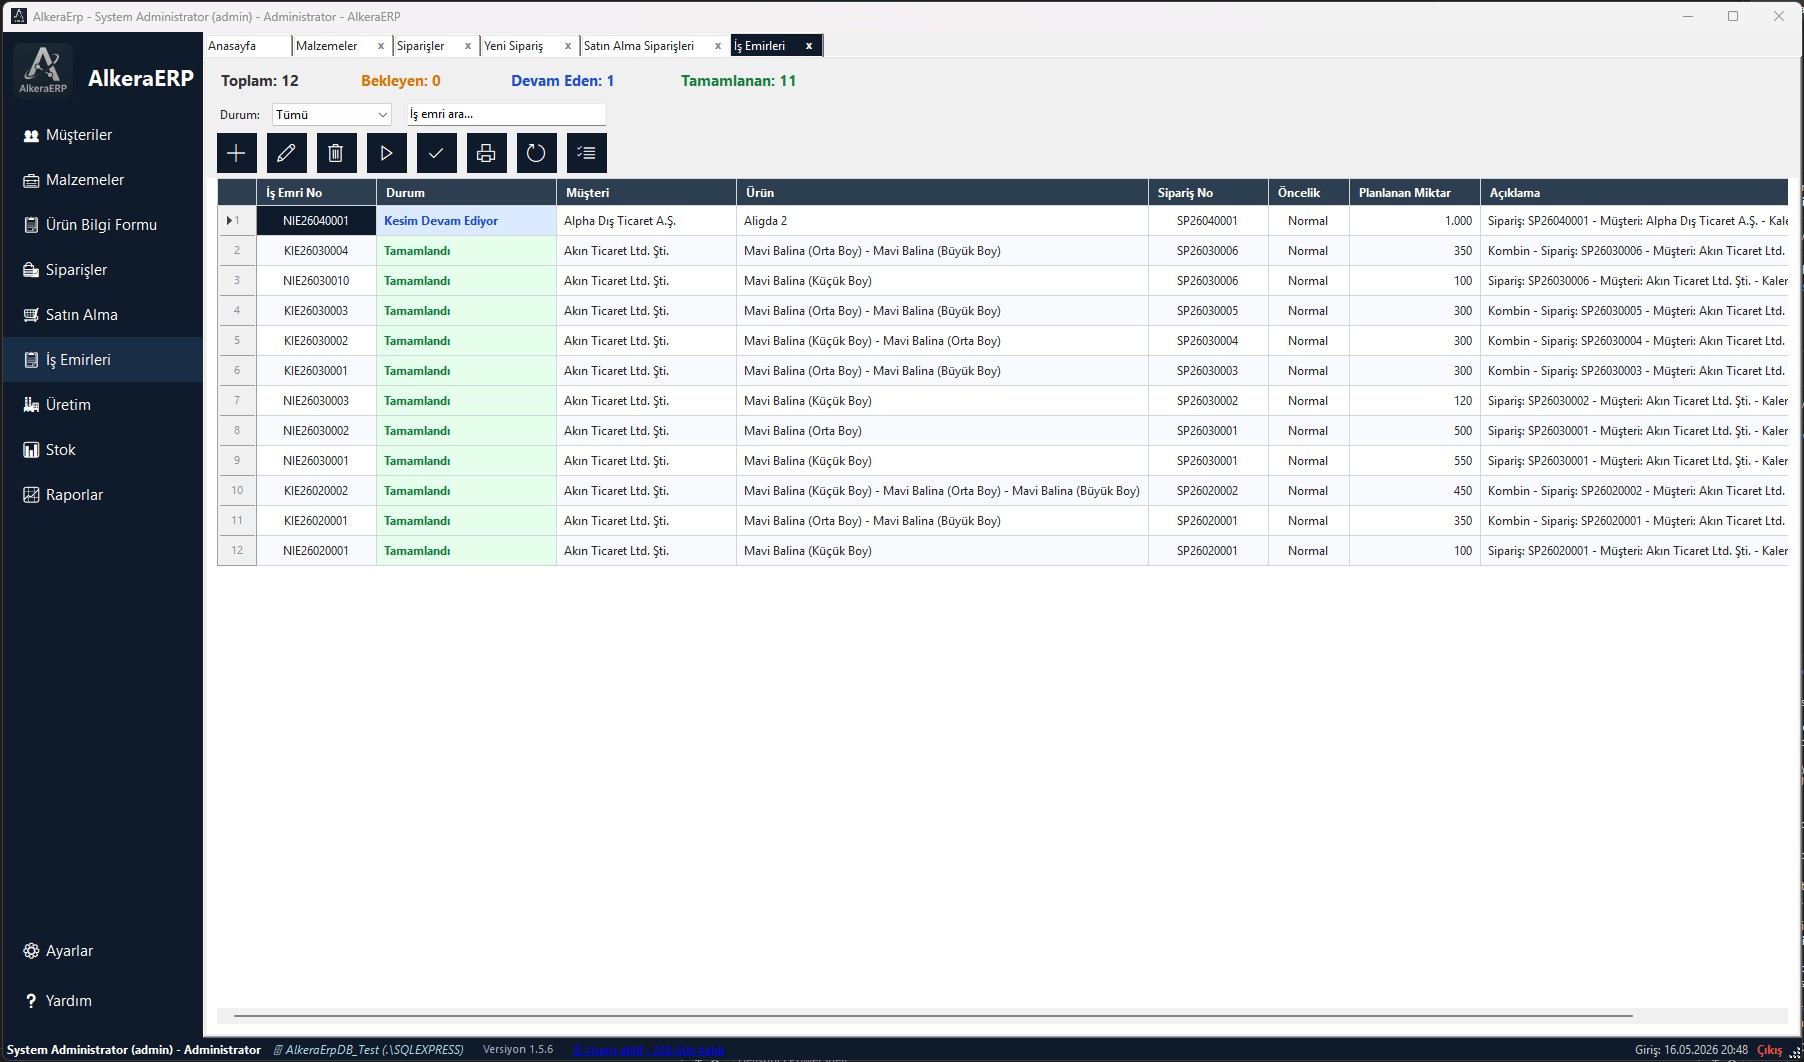
Task: Select Kesim Devam Ediyor status cell
Action: pos(467,221)
